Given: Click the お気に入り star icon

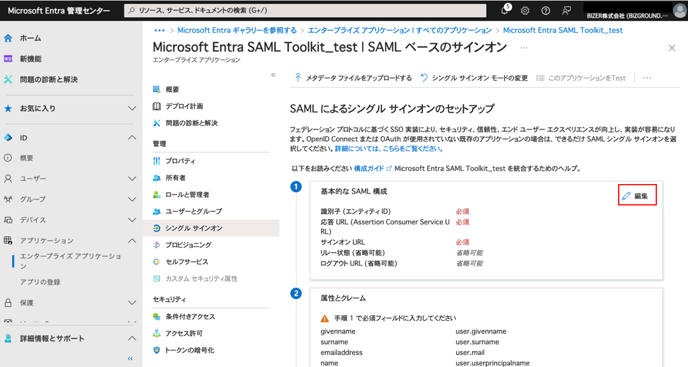Looking at the screenshot, I should point(8,108).
